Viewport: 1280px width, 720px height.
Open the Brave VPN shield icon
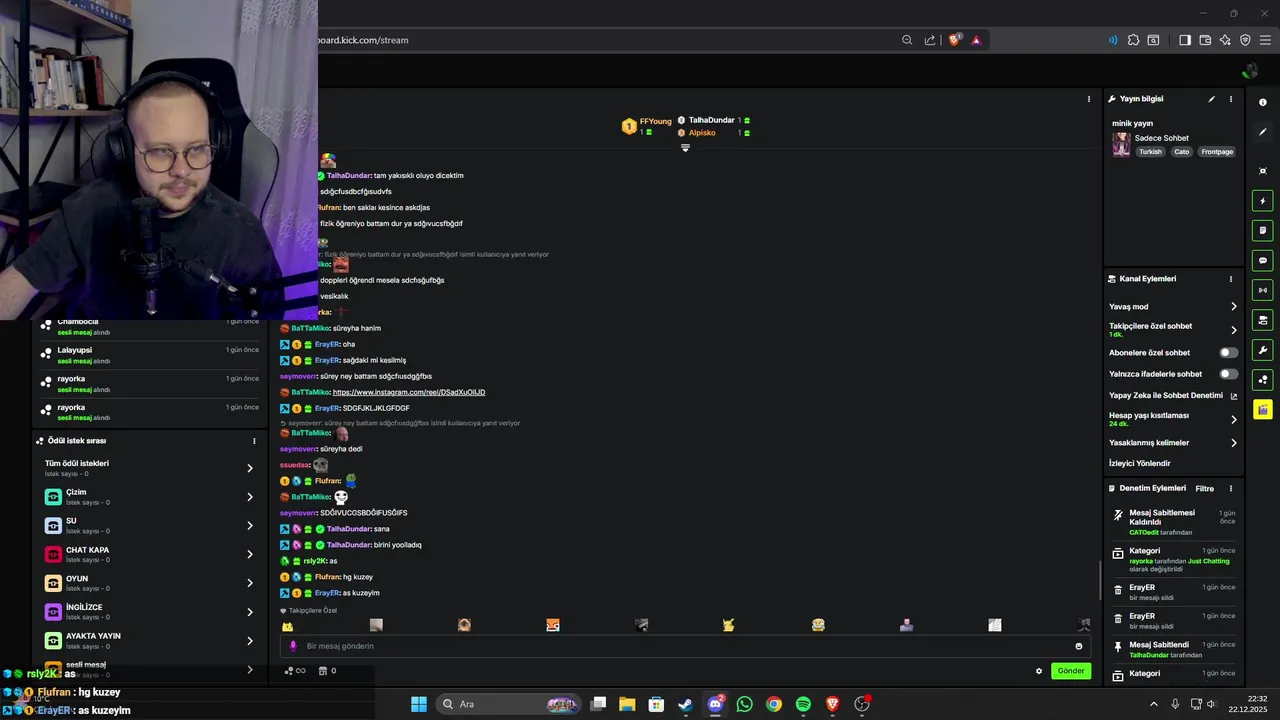1245,40
